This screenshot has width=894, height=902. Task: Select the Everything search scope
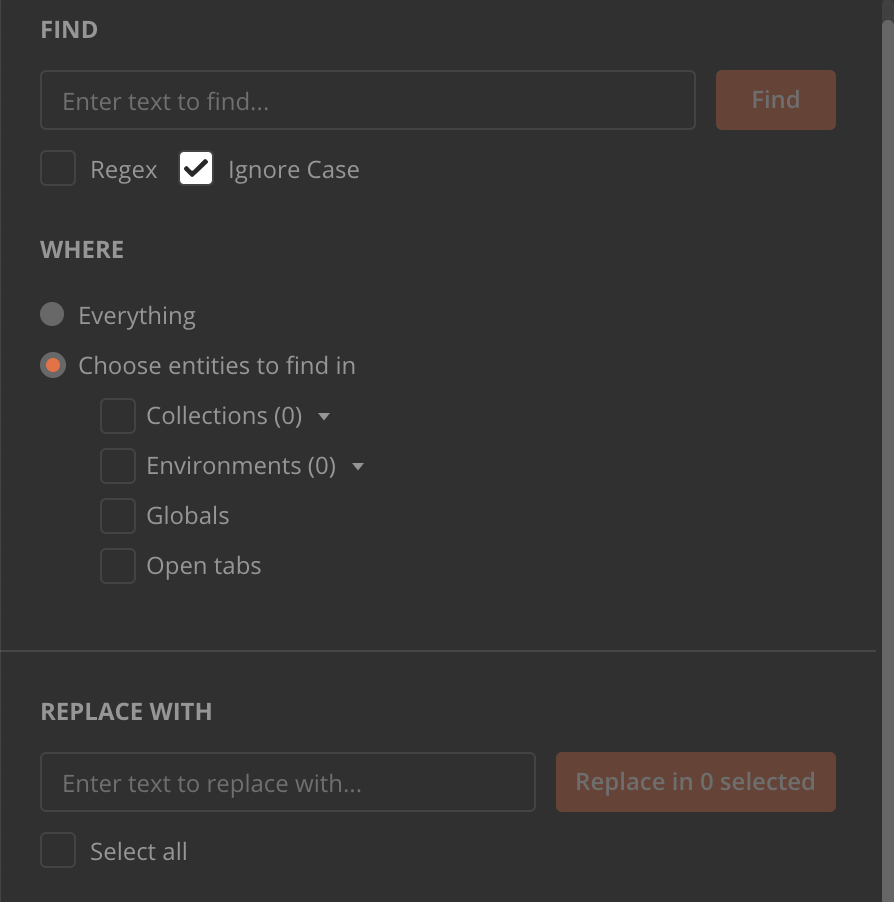coord(52,314)
